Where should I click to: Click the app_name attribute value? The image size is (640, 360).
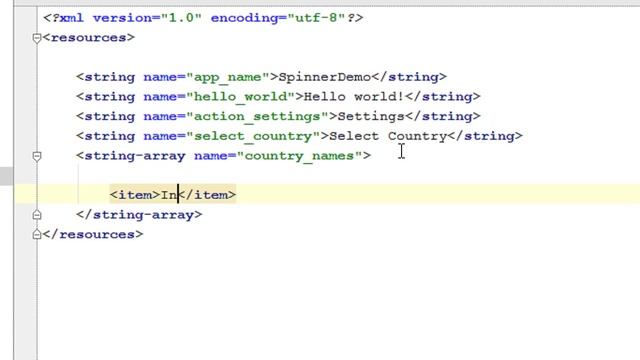(x=228, y=77)
